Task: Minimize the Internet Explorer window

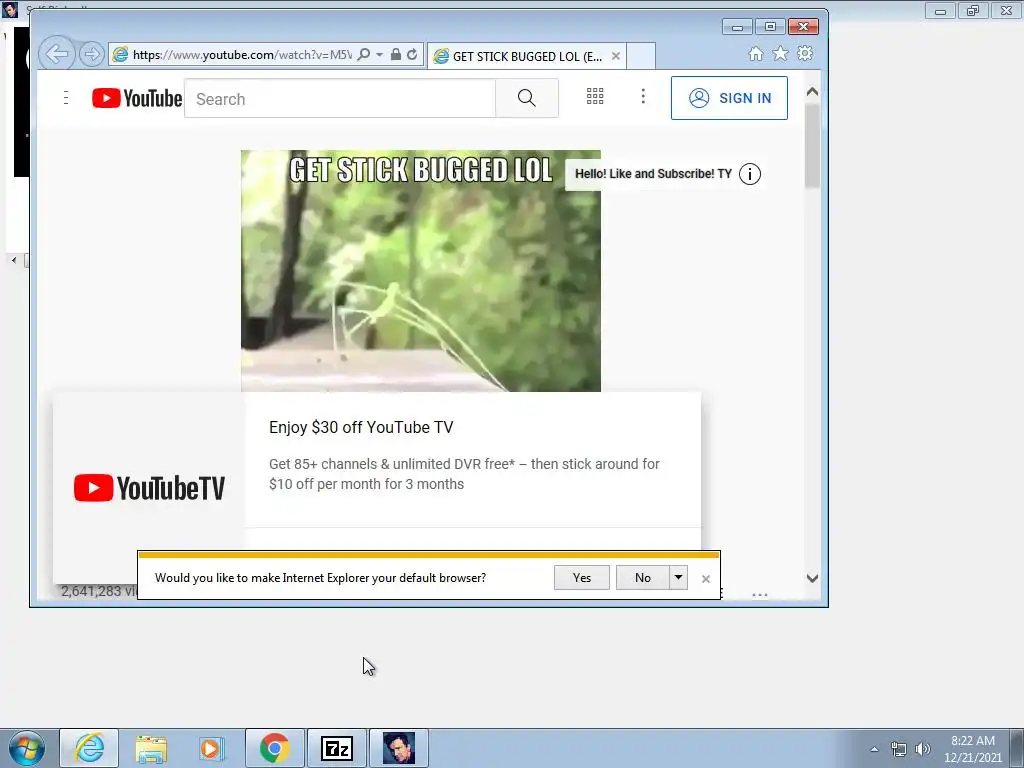Action: click(737, 27)
